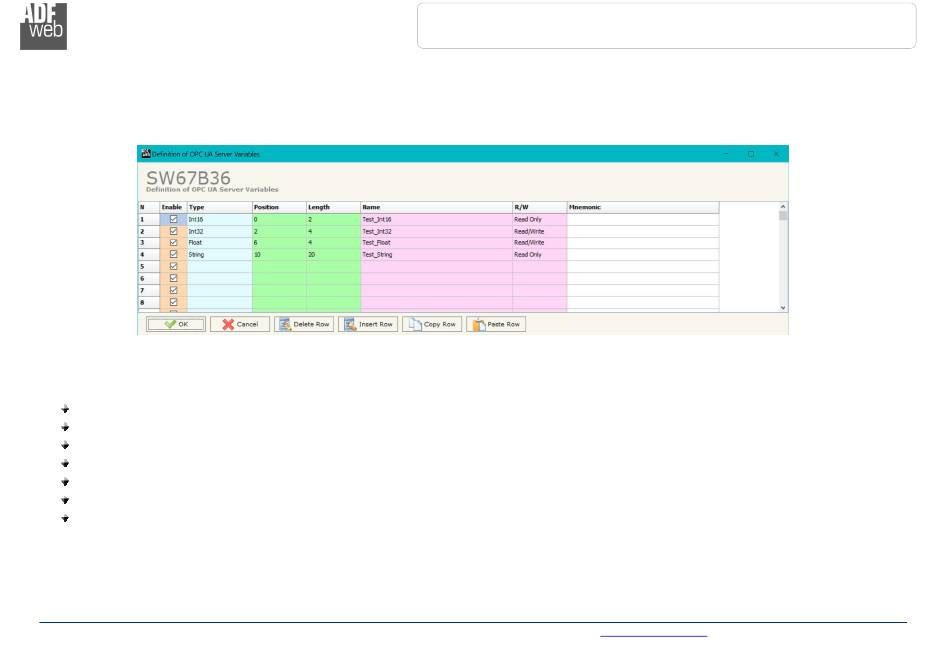Maximize the OPC UA Server Variables window

pos(751,154)
